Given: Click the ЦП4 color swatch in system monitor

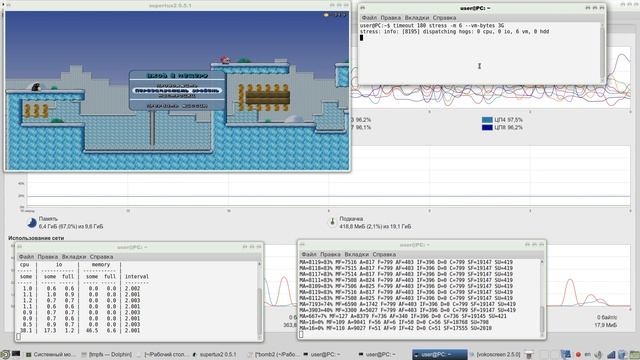Looking at the screenshot, I should coord(487,120).
